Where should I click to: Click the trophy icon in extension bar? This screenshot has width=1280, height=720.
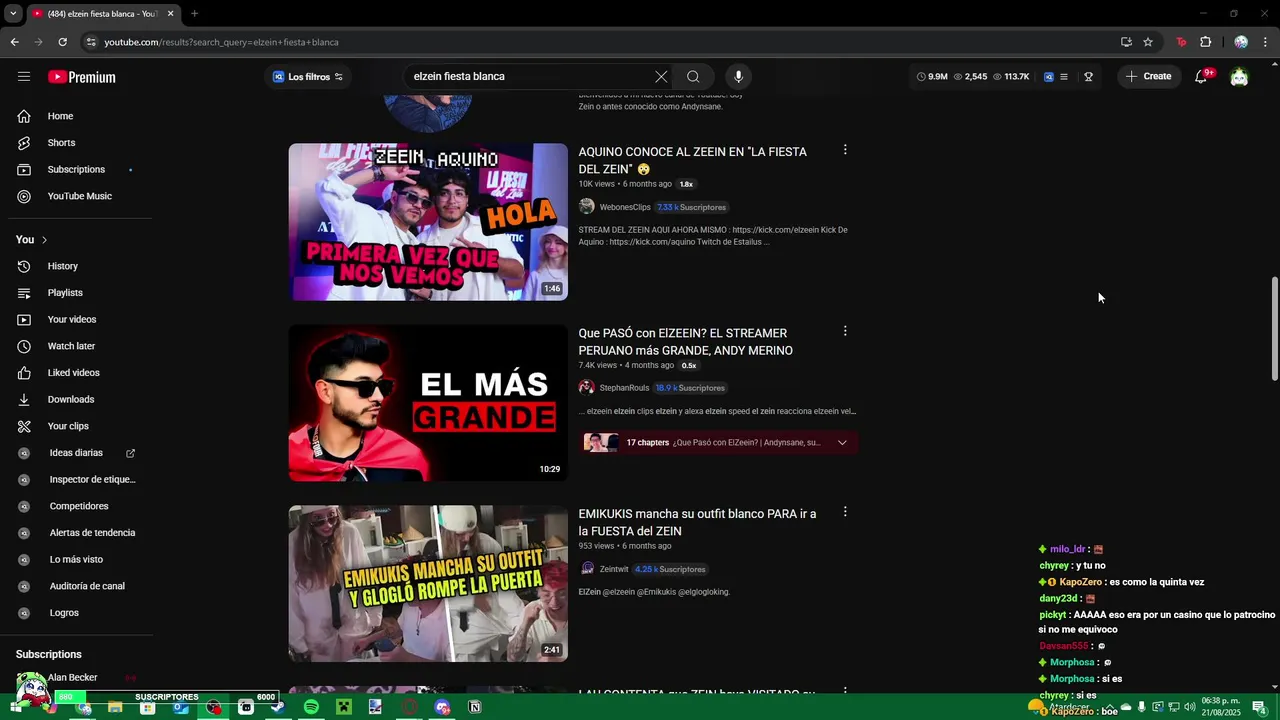pos(1089,77)
